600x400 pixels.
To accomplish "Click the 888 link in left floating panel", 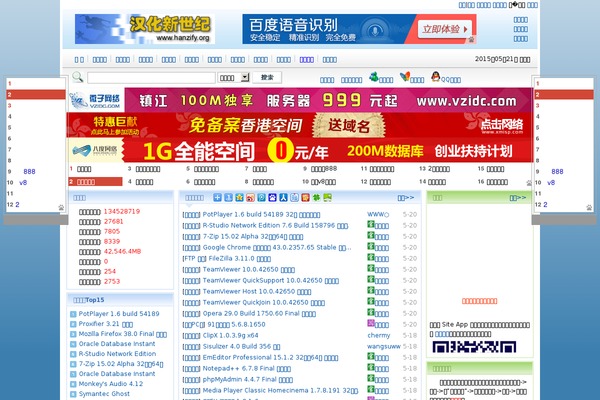I will coord(29,171).
